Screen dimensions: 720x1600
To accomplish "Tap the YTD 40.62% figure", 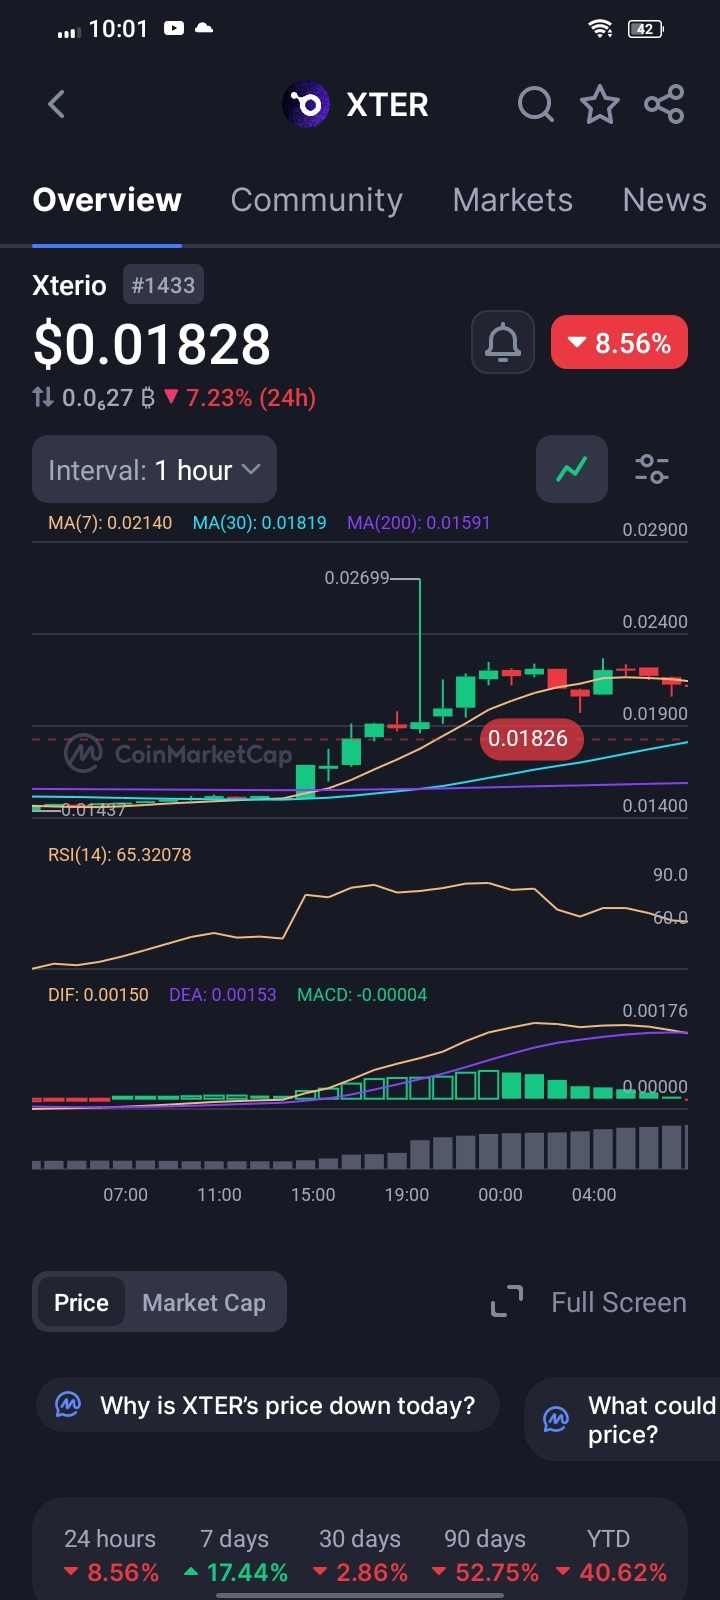I will coord(611,1572).
